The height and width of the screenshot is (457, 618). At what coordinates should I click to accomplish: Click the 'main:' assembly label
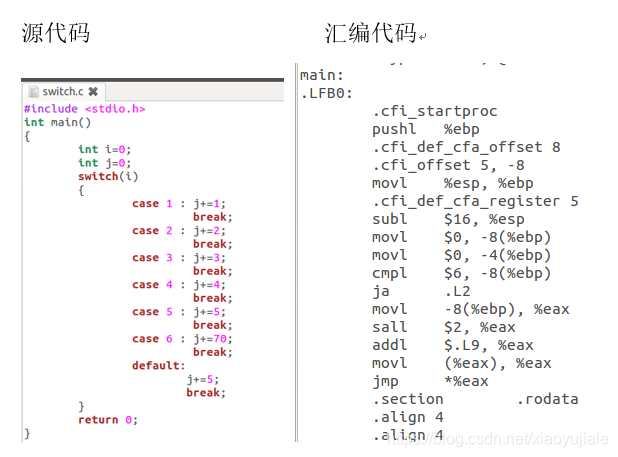(322, 75)
